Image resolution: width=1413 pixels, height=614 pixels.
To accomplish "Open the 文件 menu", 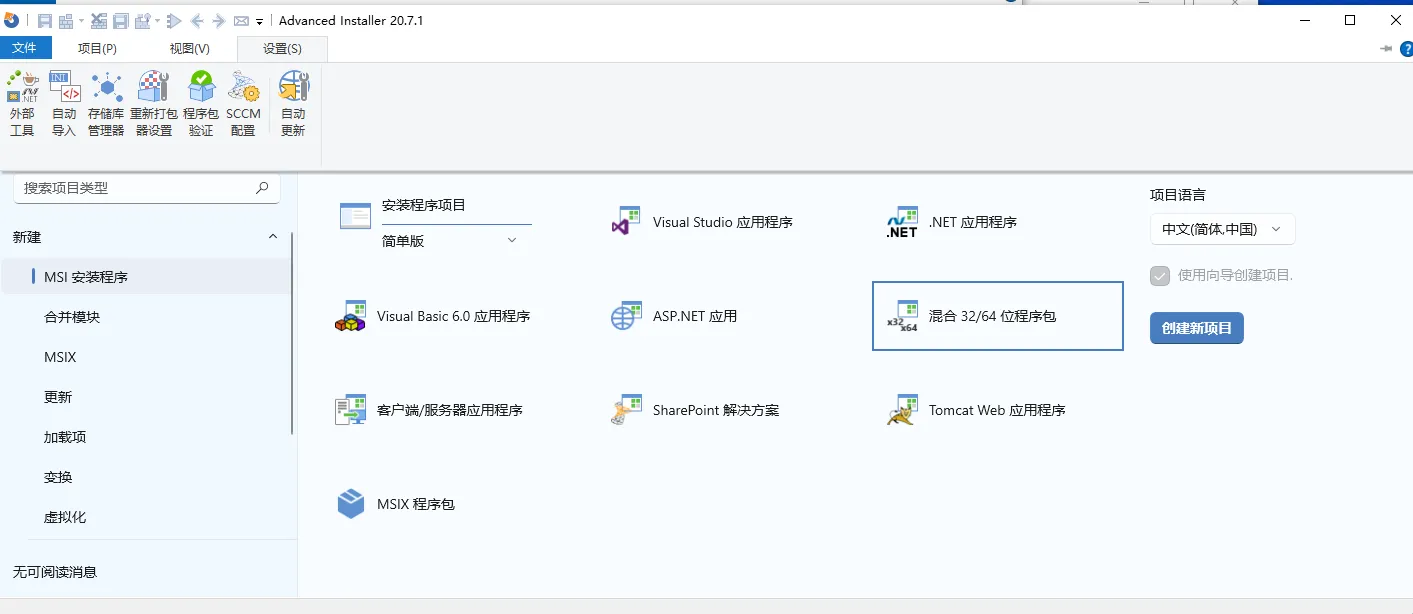I will coord(25,47).
